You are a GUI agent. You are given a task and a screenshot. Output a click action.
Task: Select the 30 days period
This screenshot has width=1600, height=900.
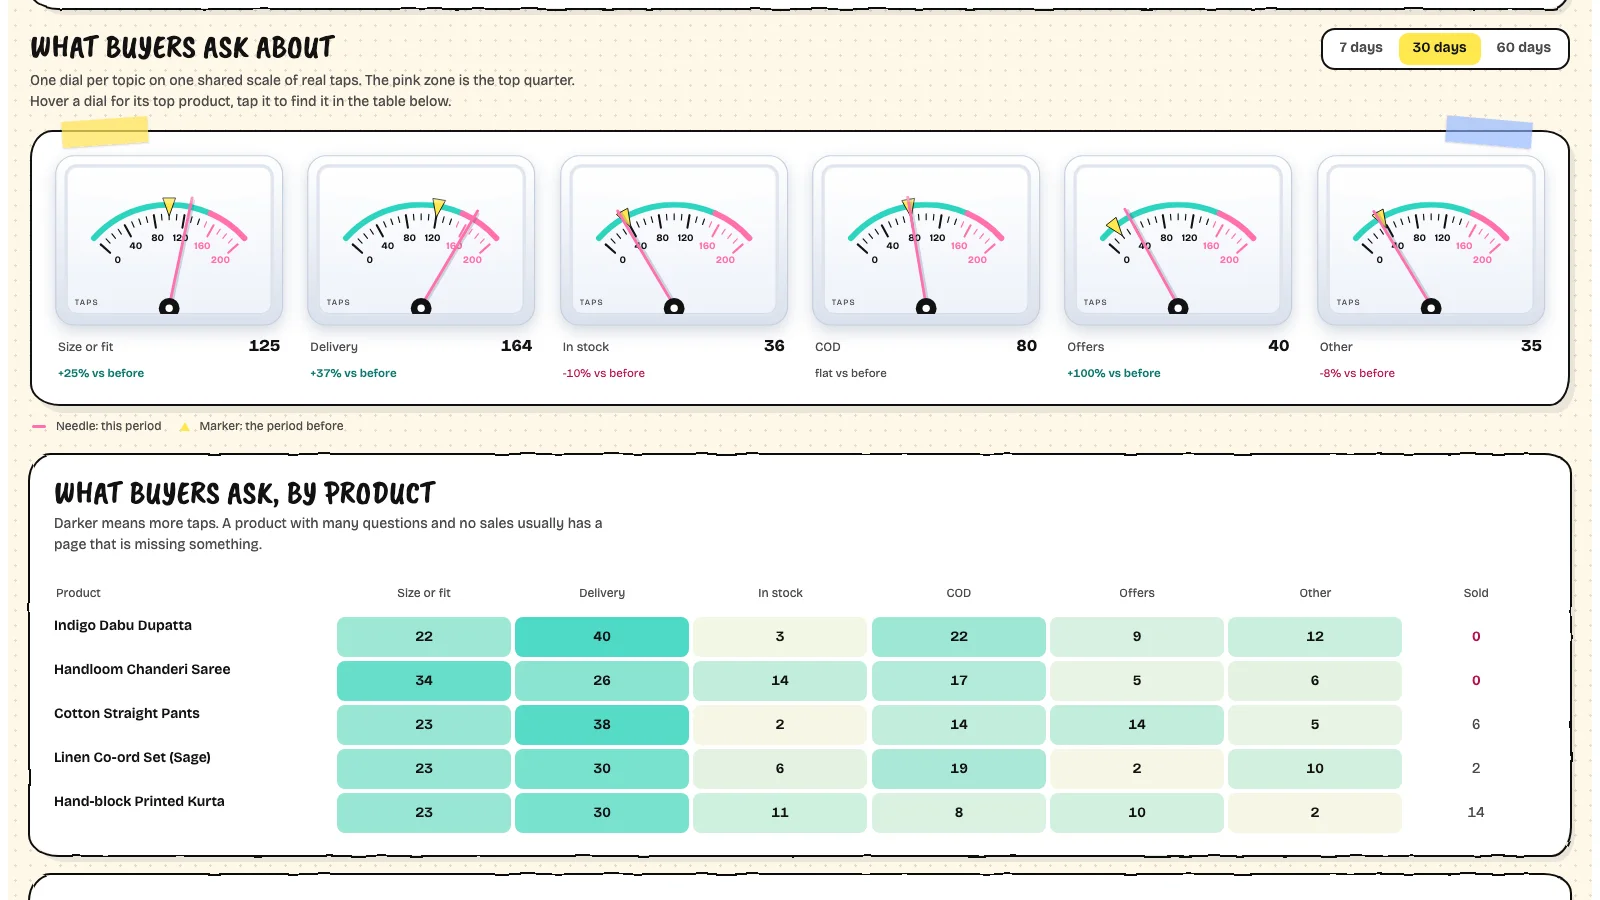point(1439,48)
